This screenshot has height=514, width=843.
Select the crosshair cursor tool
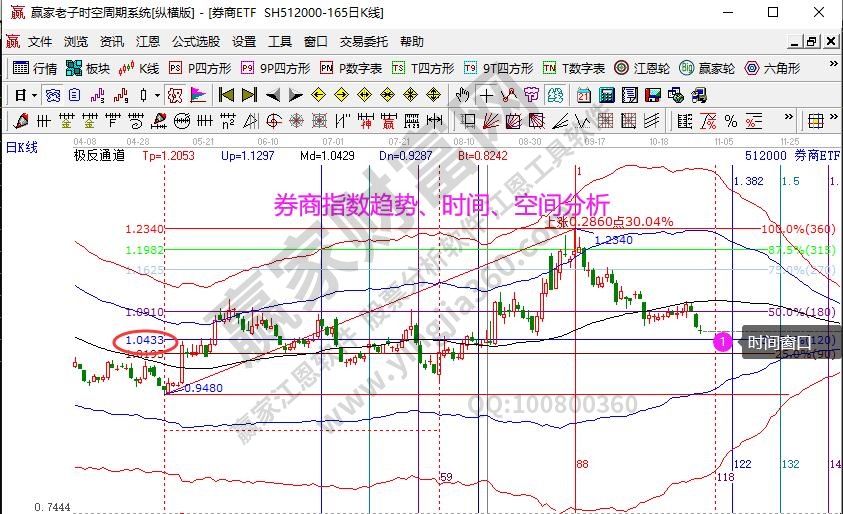coord(486,96)
